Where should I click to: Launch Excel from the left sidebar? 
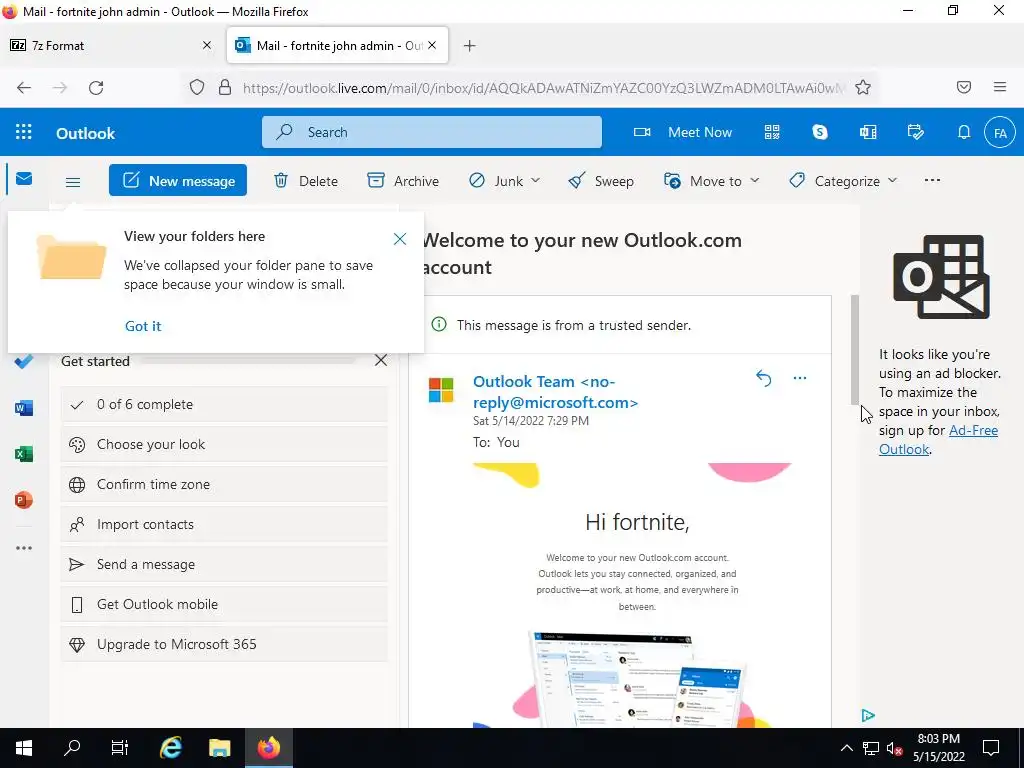24,454
